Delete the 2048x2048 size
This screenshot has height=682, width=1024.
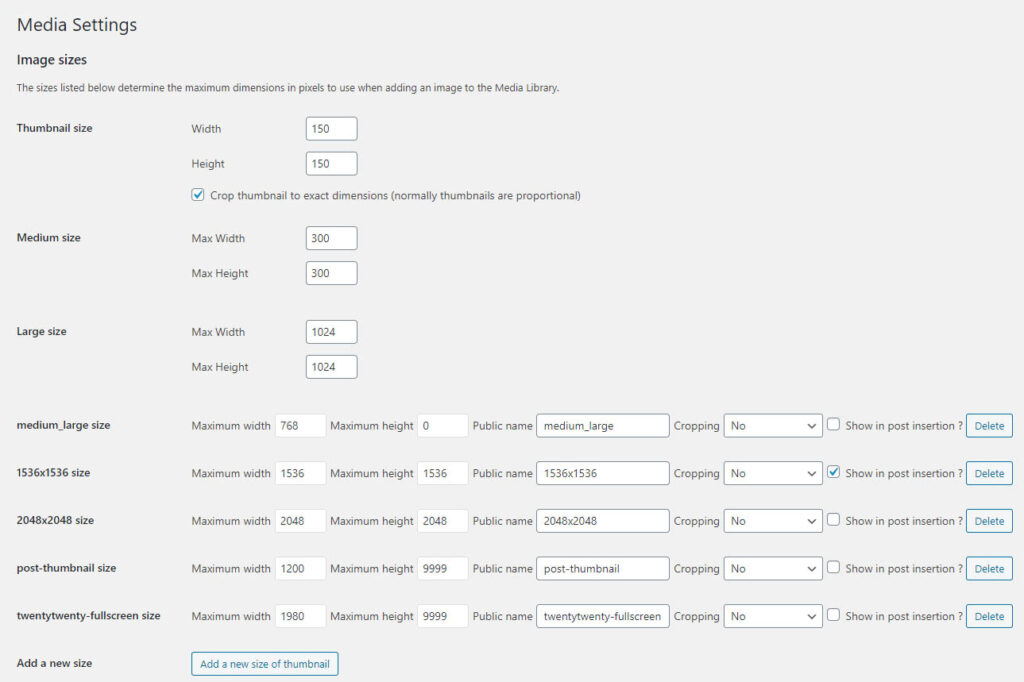coord(989,521)
